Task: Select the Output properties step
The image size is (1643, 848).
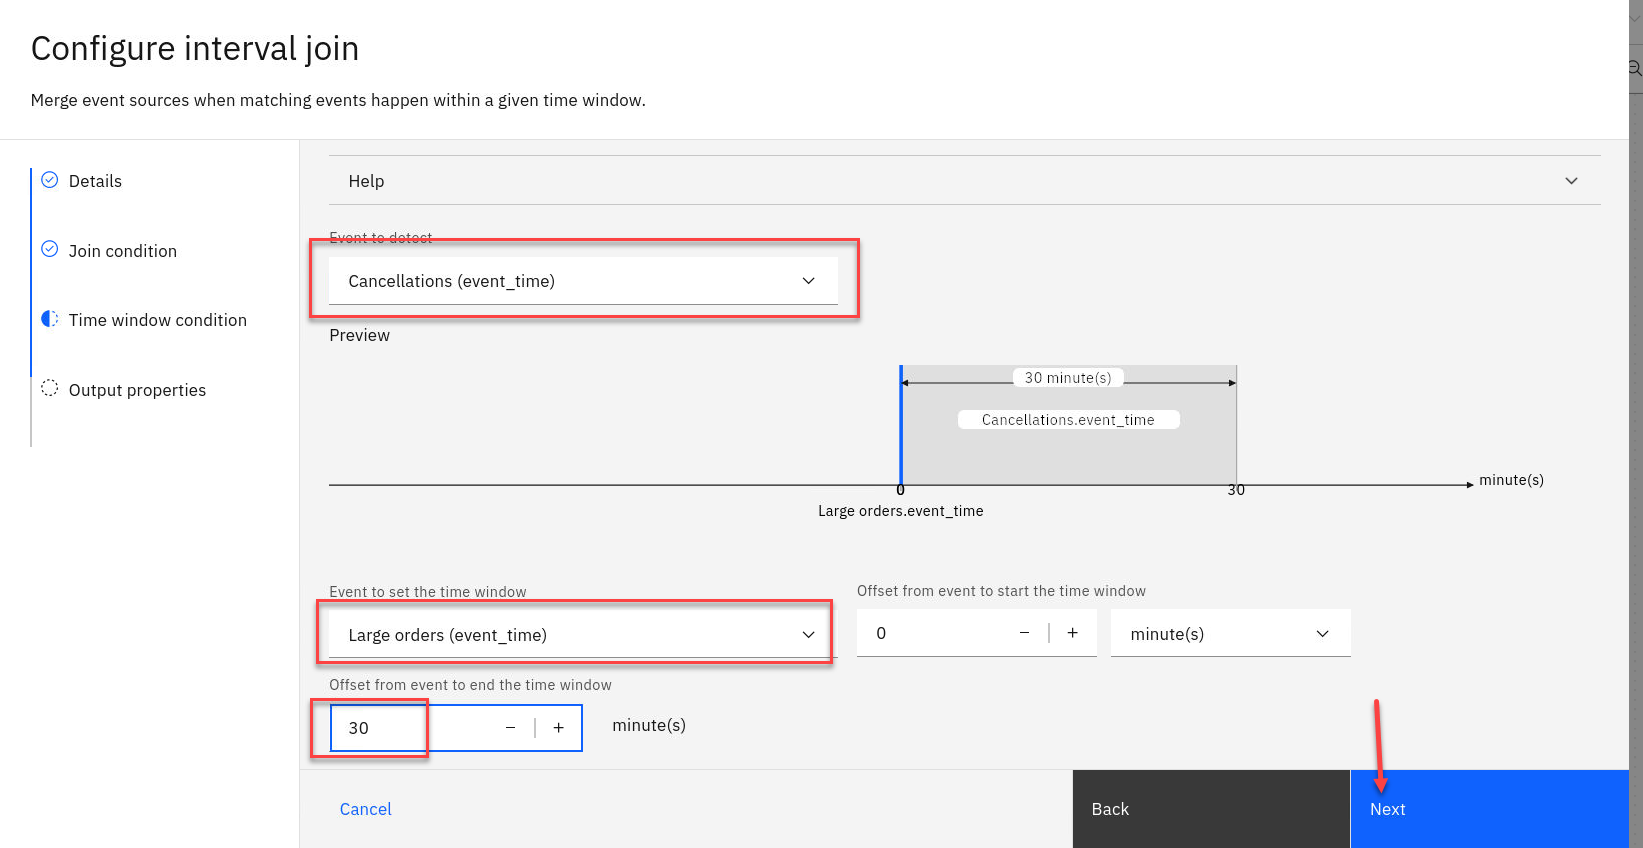Action: tap(137, 390)
